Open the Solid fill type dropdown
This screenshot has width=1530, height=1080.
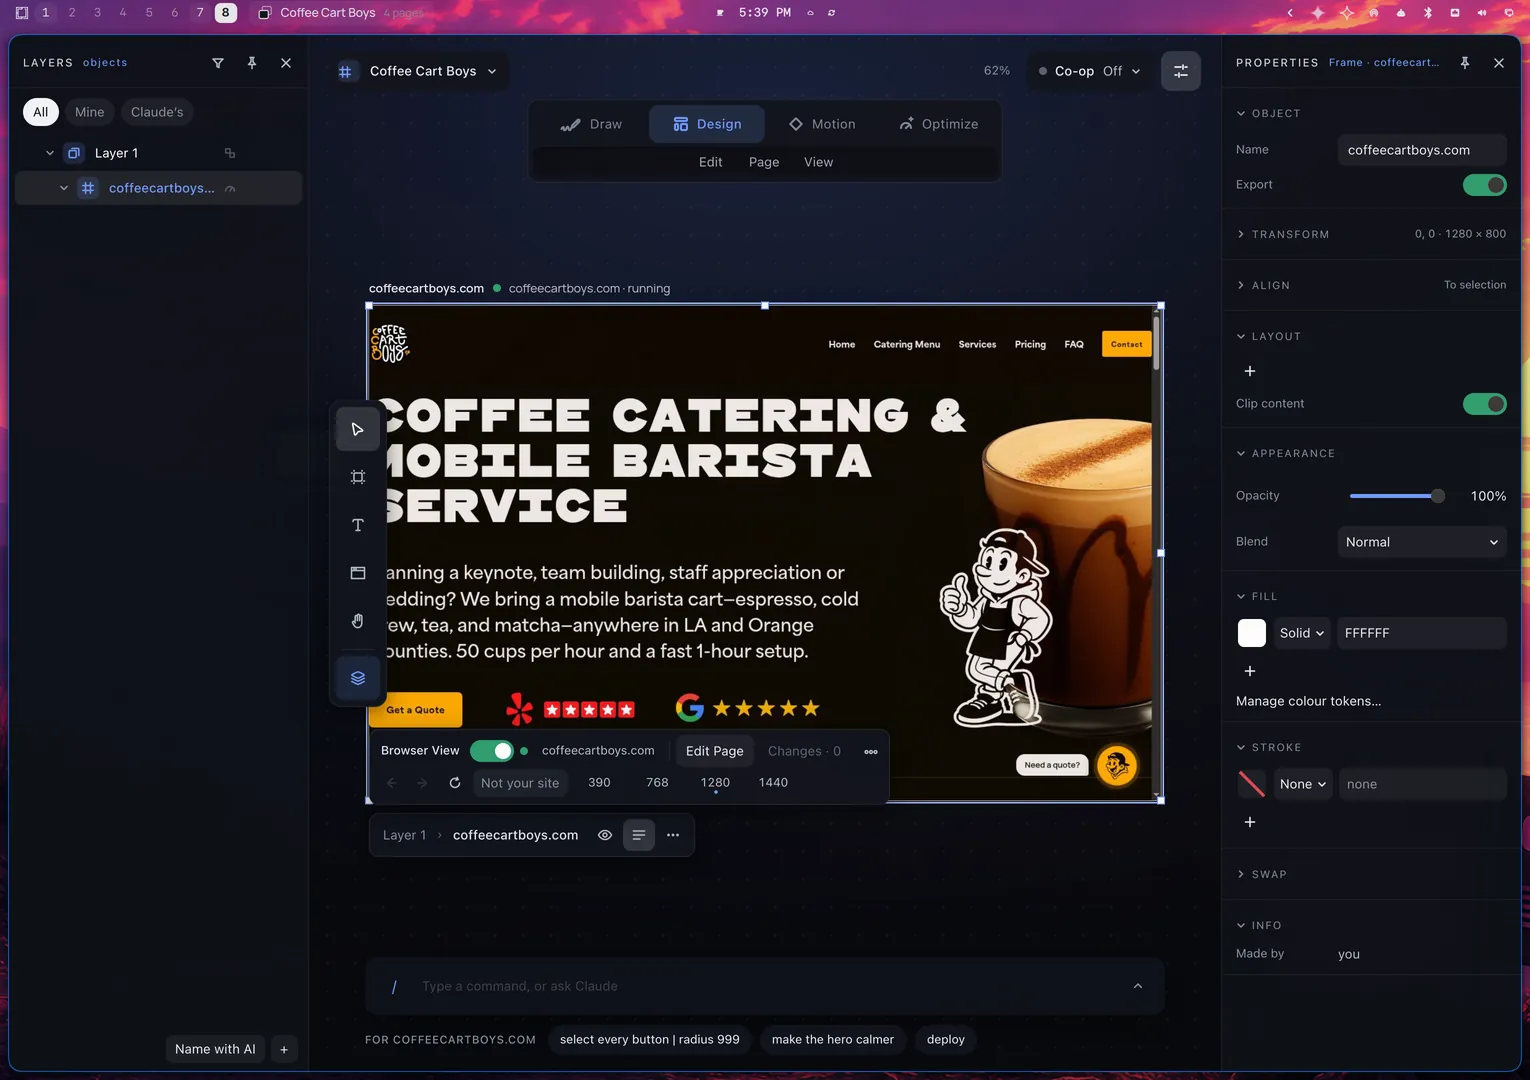(1302, 633)
